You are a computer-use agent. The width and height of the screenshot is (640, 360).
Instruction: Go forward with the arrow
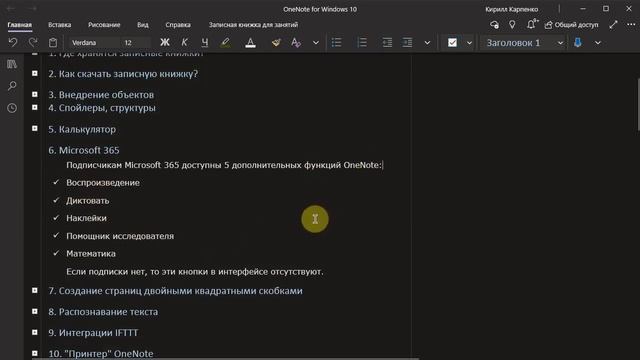point(33,9)
